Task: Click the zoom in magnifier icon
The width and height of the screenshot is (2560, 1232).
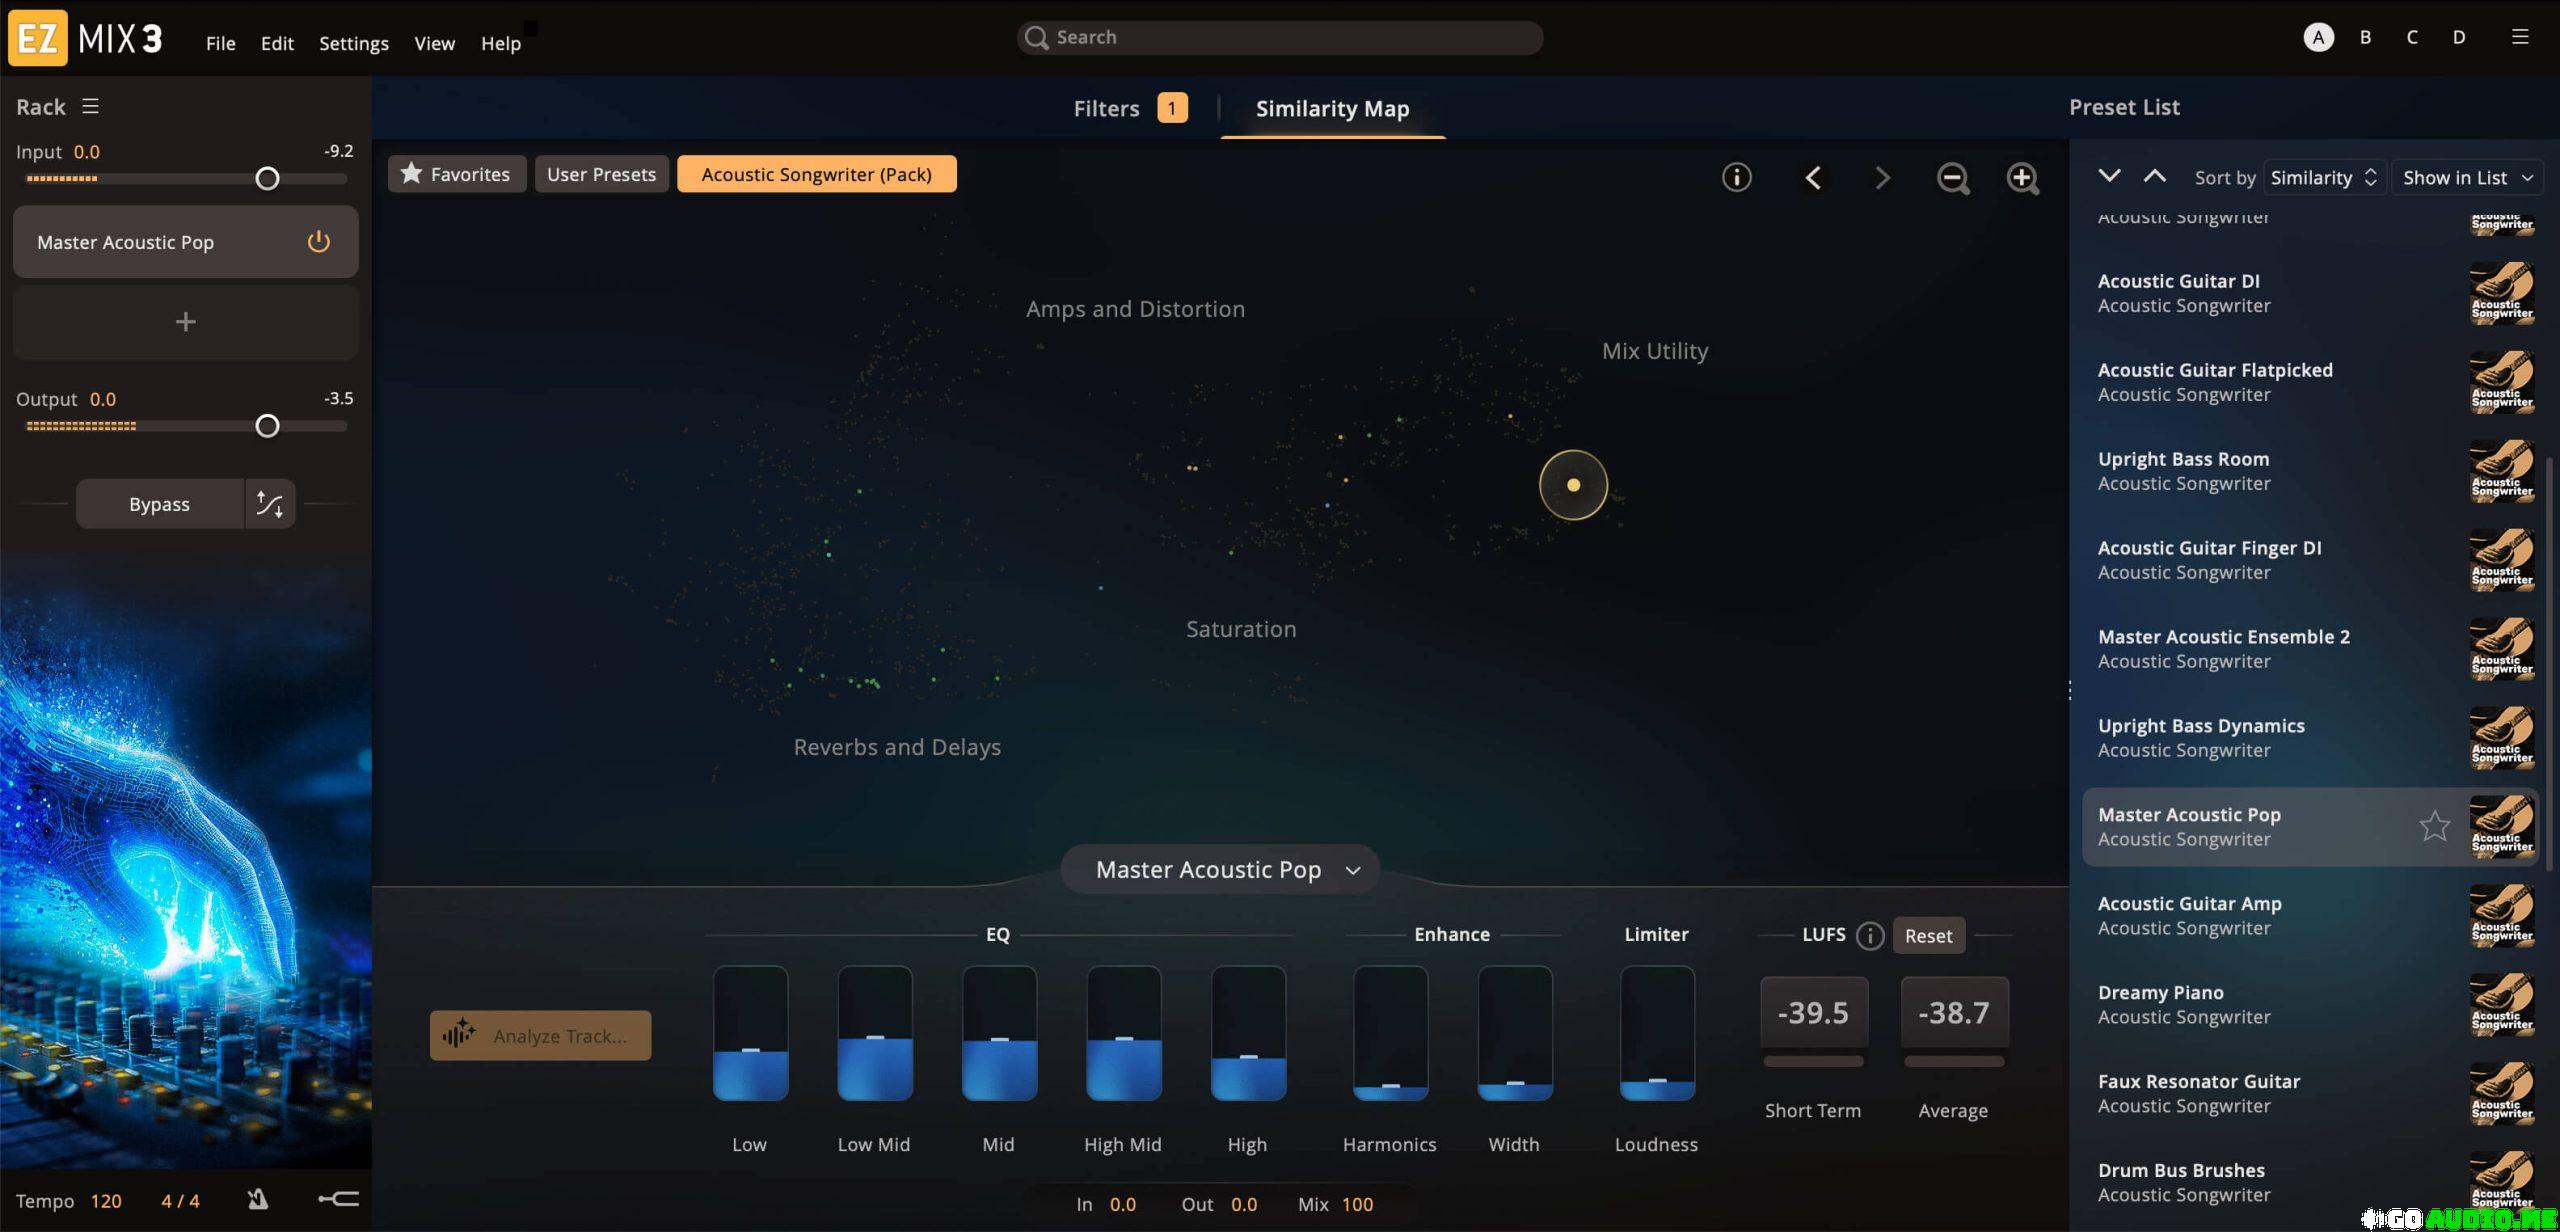Action: click(2022, 178)
